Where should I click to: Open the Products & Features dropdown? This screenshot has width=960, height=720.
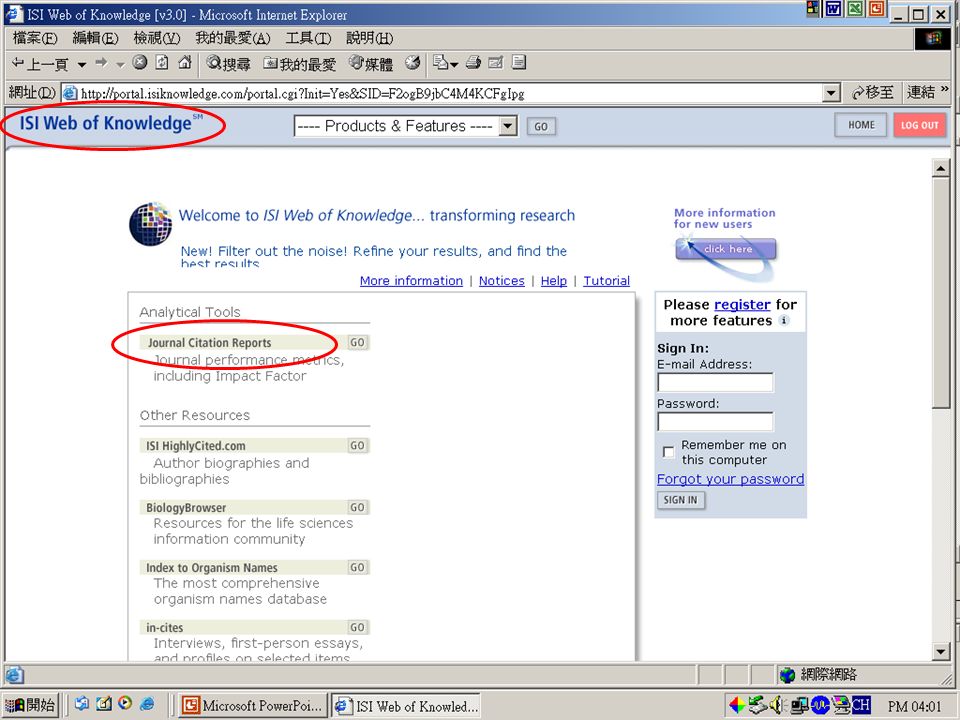click(406, 126)
